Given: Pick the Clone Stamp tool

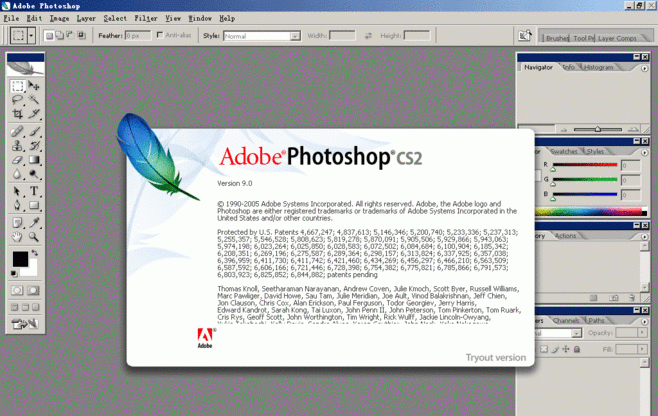Looking at the screenshot, I should [17, 146].
